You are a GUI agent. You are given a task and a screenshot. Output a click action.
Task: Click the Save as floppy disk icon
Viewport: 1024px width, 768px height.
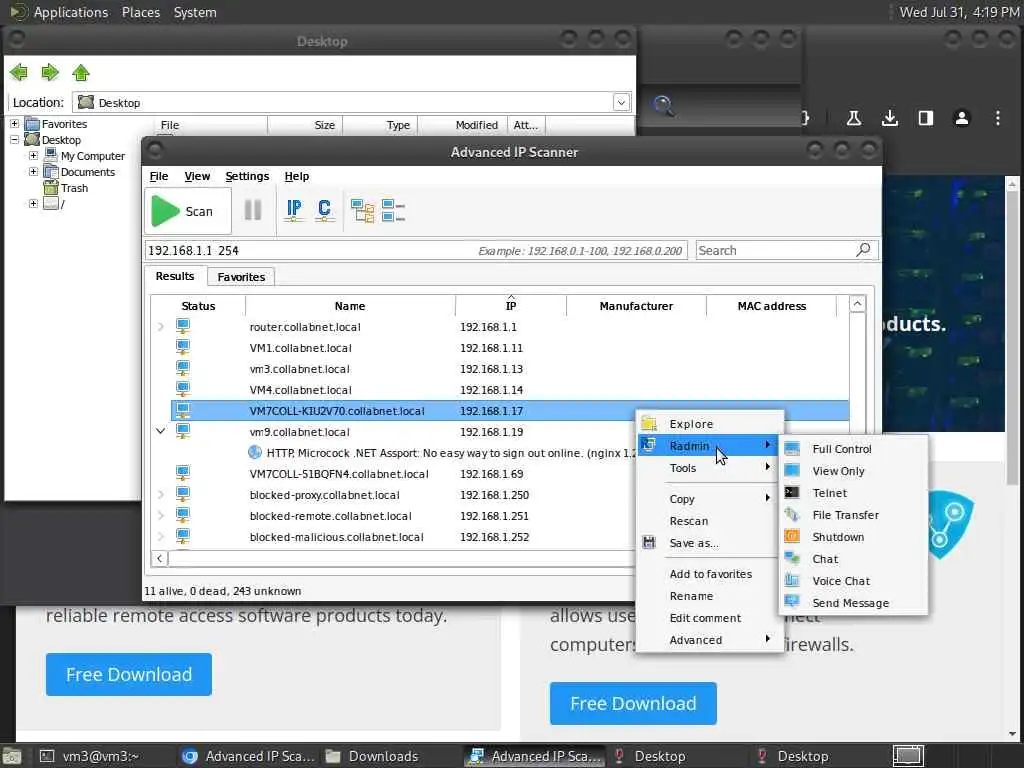click(x=648, y=543)
